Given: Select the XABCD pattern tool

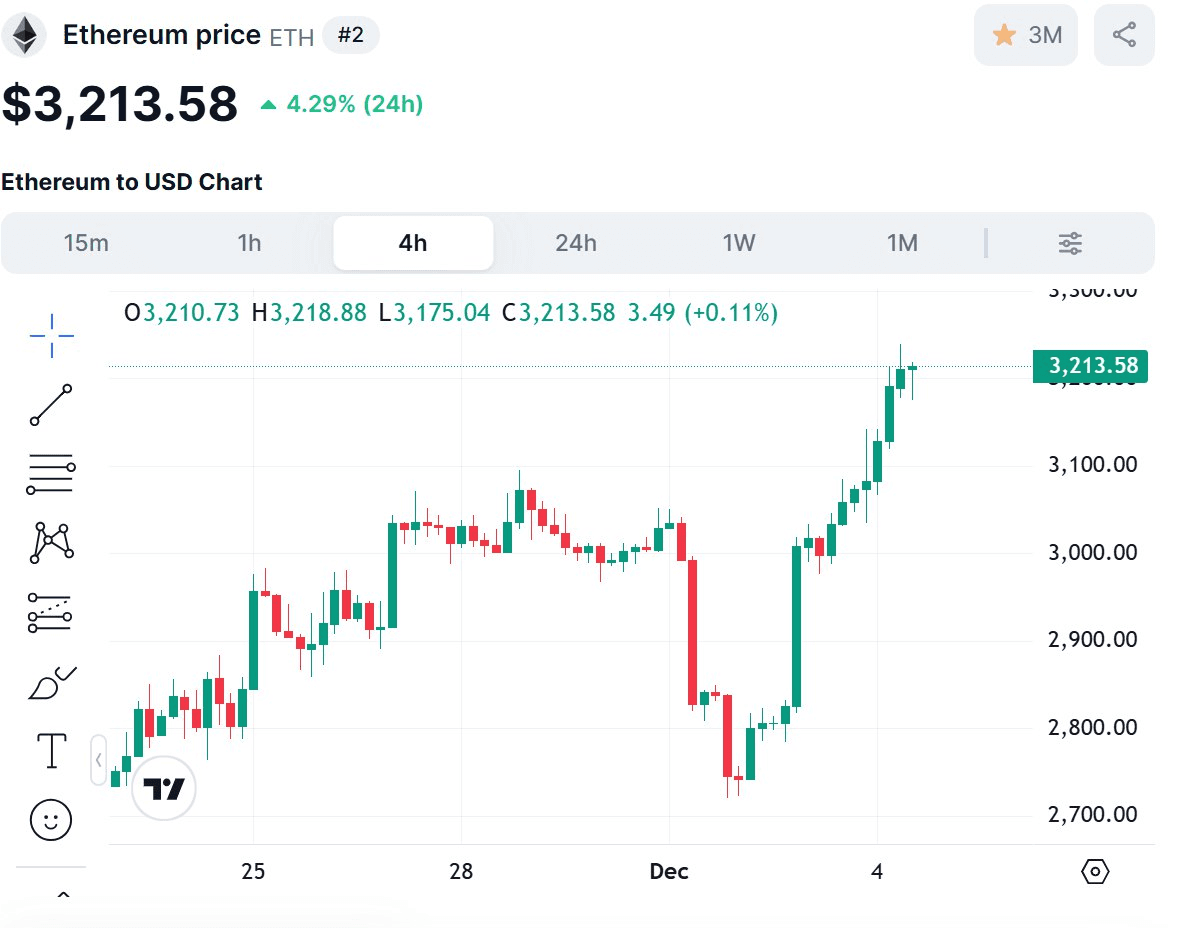Looking at the screenshot, I should pyautogui.click(x=51, y=542).
